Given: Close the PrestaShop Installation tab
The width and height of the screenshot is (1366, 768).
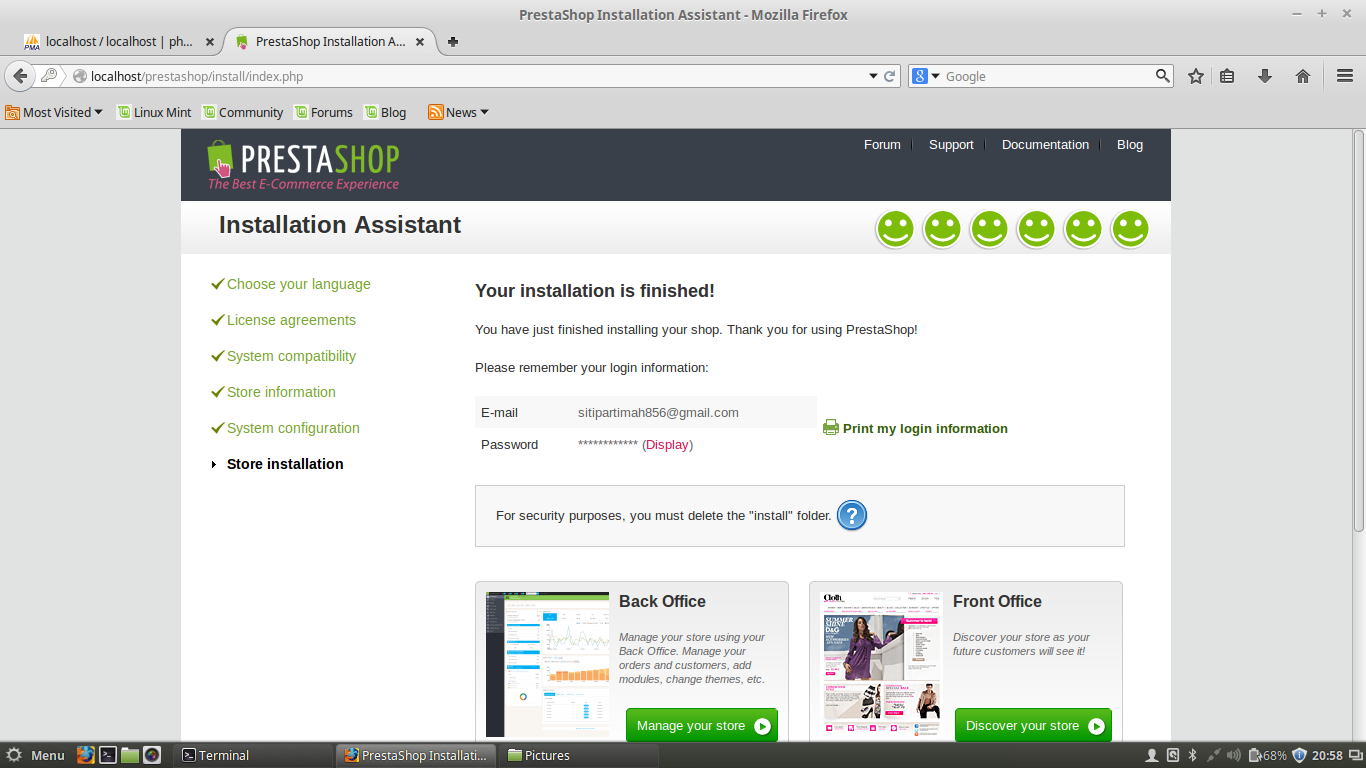Looking at the screenshot, I should pos(420,42).
